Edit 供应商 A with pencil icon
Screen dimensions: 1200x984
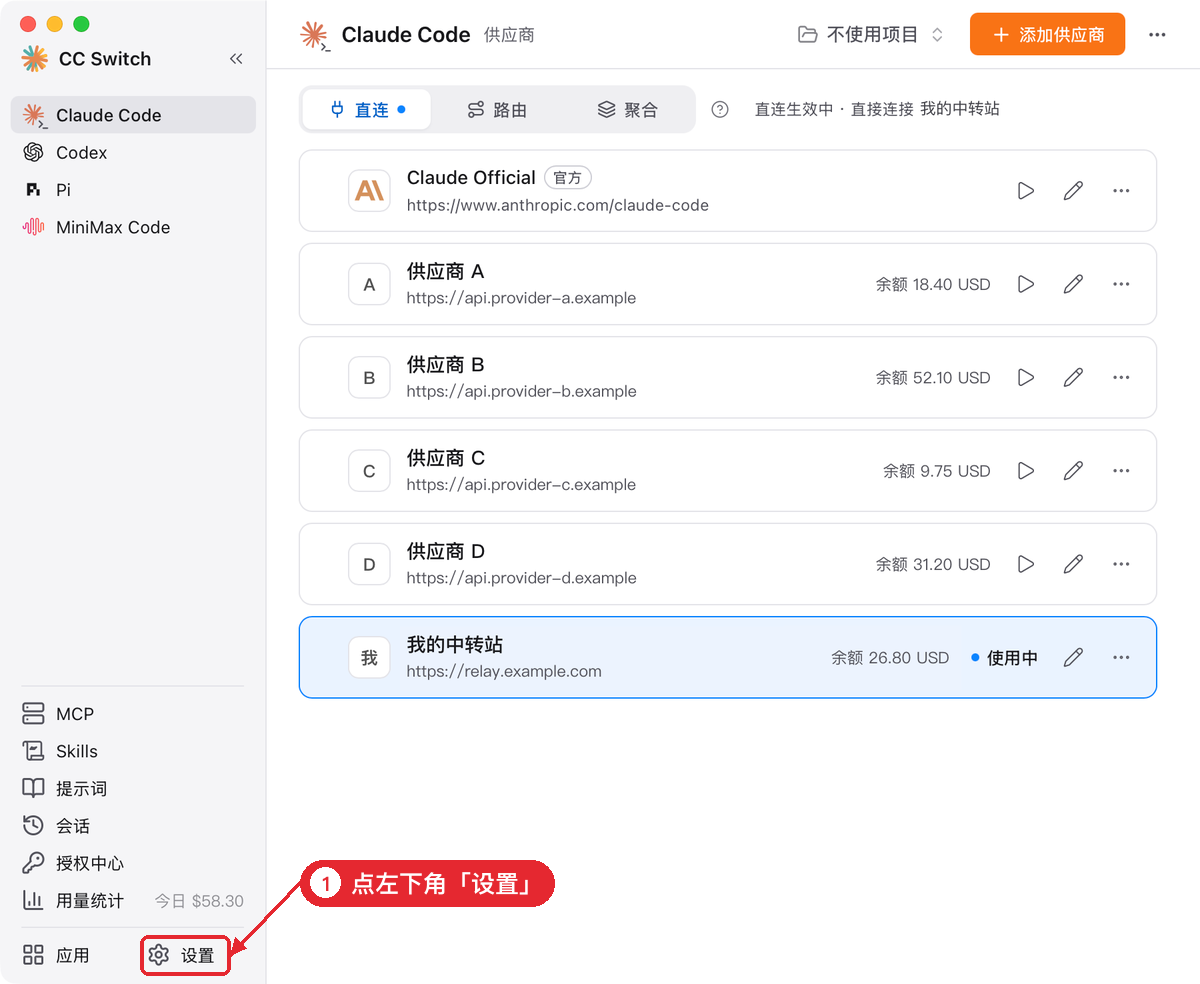[x=1073, y=284]
